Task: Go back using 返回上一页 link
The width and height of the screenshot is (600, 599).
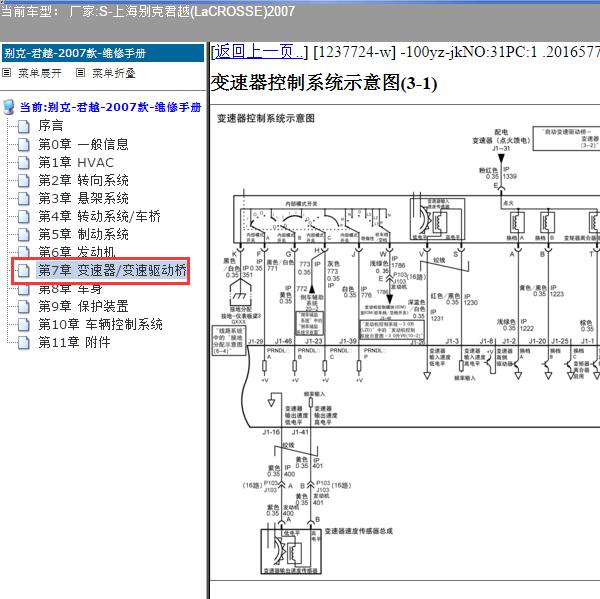Action: (x=258, y=52)
